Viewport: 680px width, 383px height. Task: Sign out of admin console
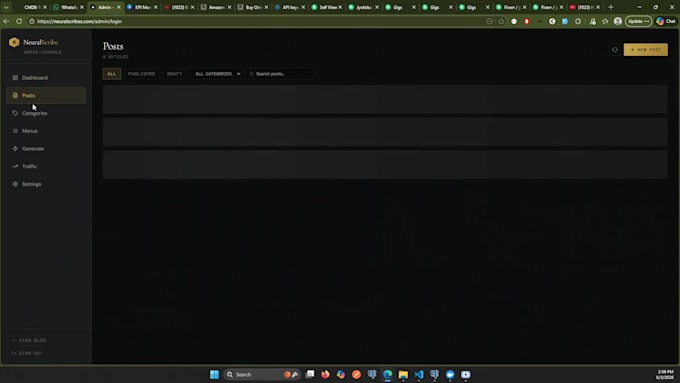click(27, 353)
